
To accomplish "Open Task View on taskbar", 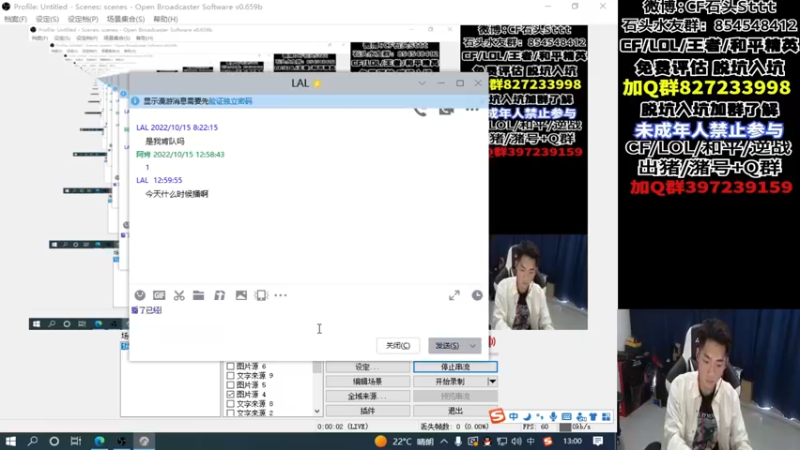I will click(76, 441).
